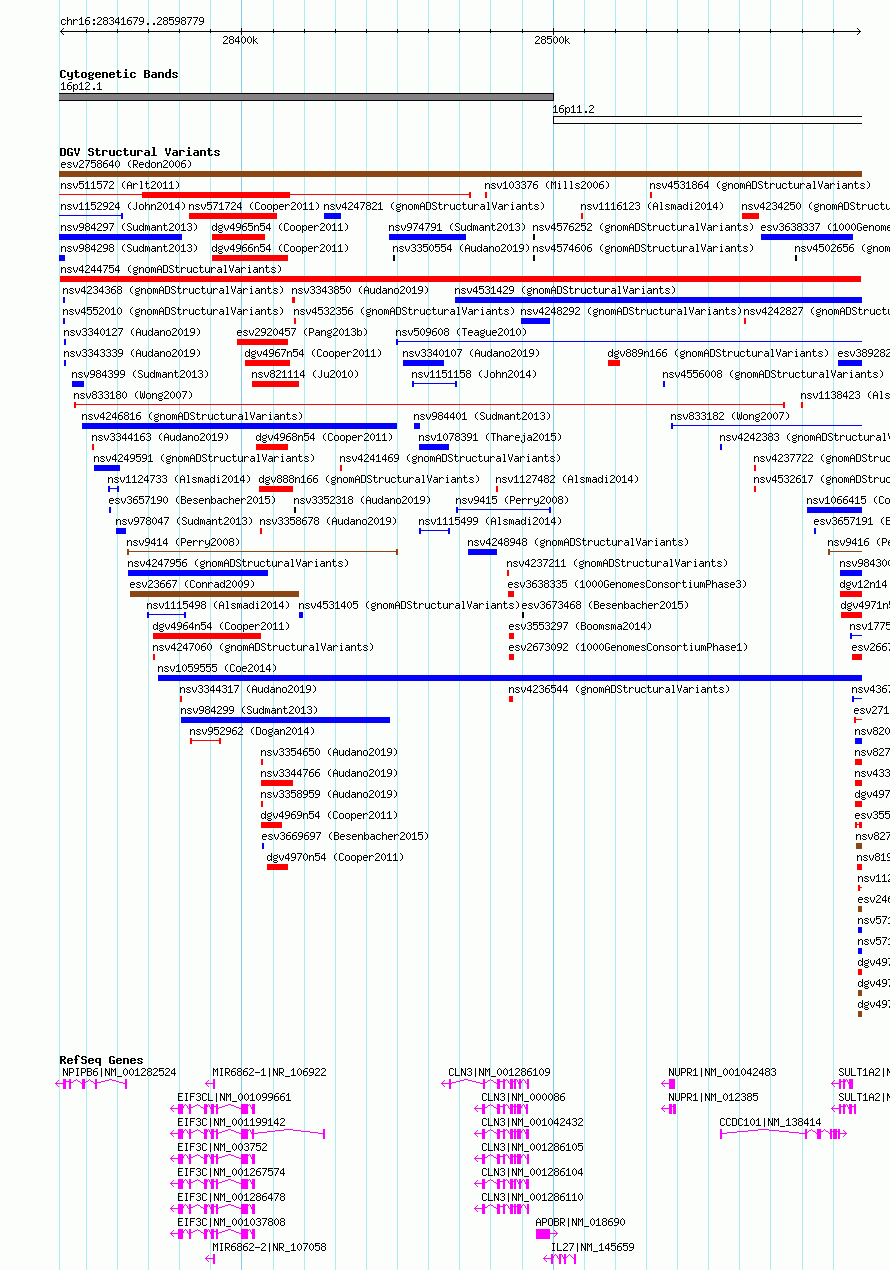Open APOBR|NM_018690 gene label

pos(580,1222)
